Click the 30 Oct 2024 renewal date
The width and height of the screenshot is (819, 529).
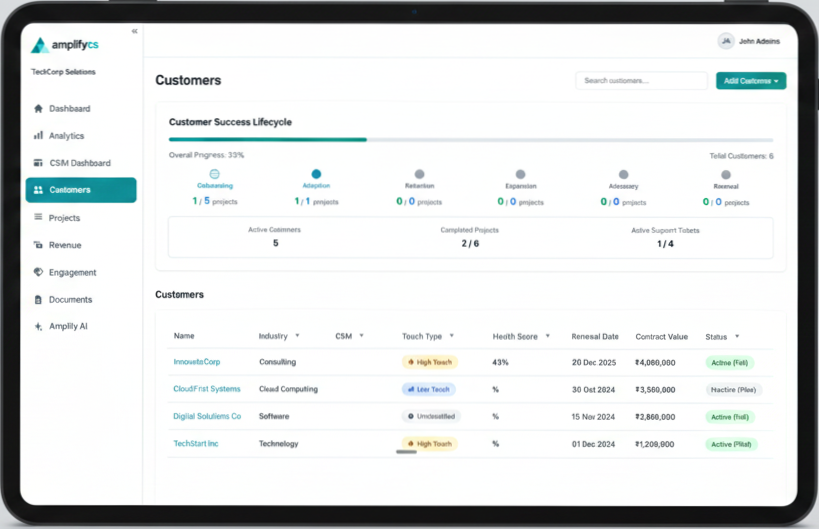(593, 390)
